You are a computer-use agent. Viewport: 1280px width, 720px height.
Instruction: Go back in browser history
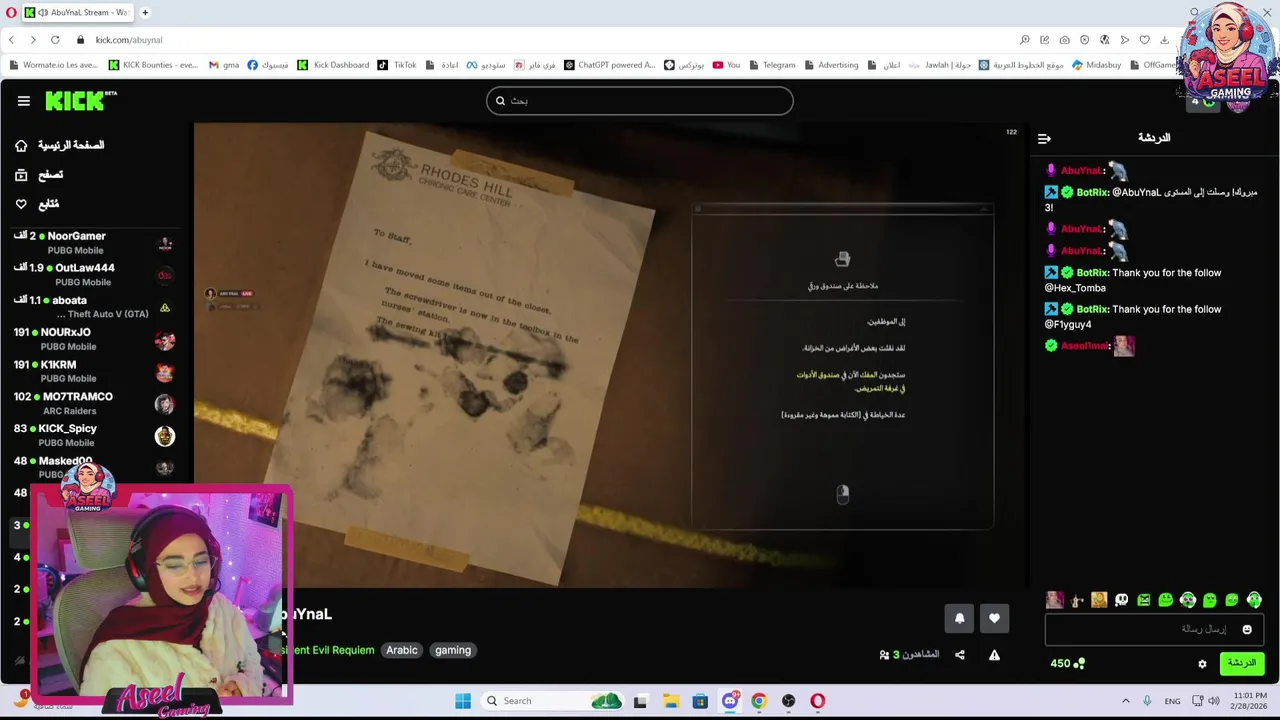click(11, 40)
